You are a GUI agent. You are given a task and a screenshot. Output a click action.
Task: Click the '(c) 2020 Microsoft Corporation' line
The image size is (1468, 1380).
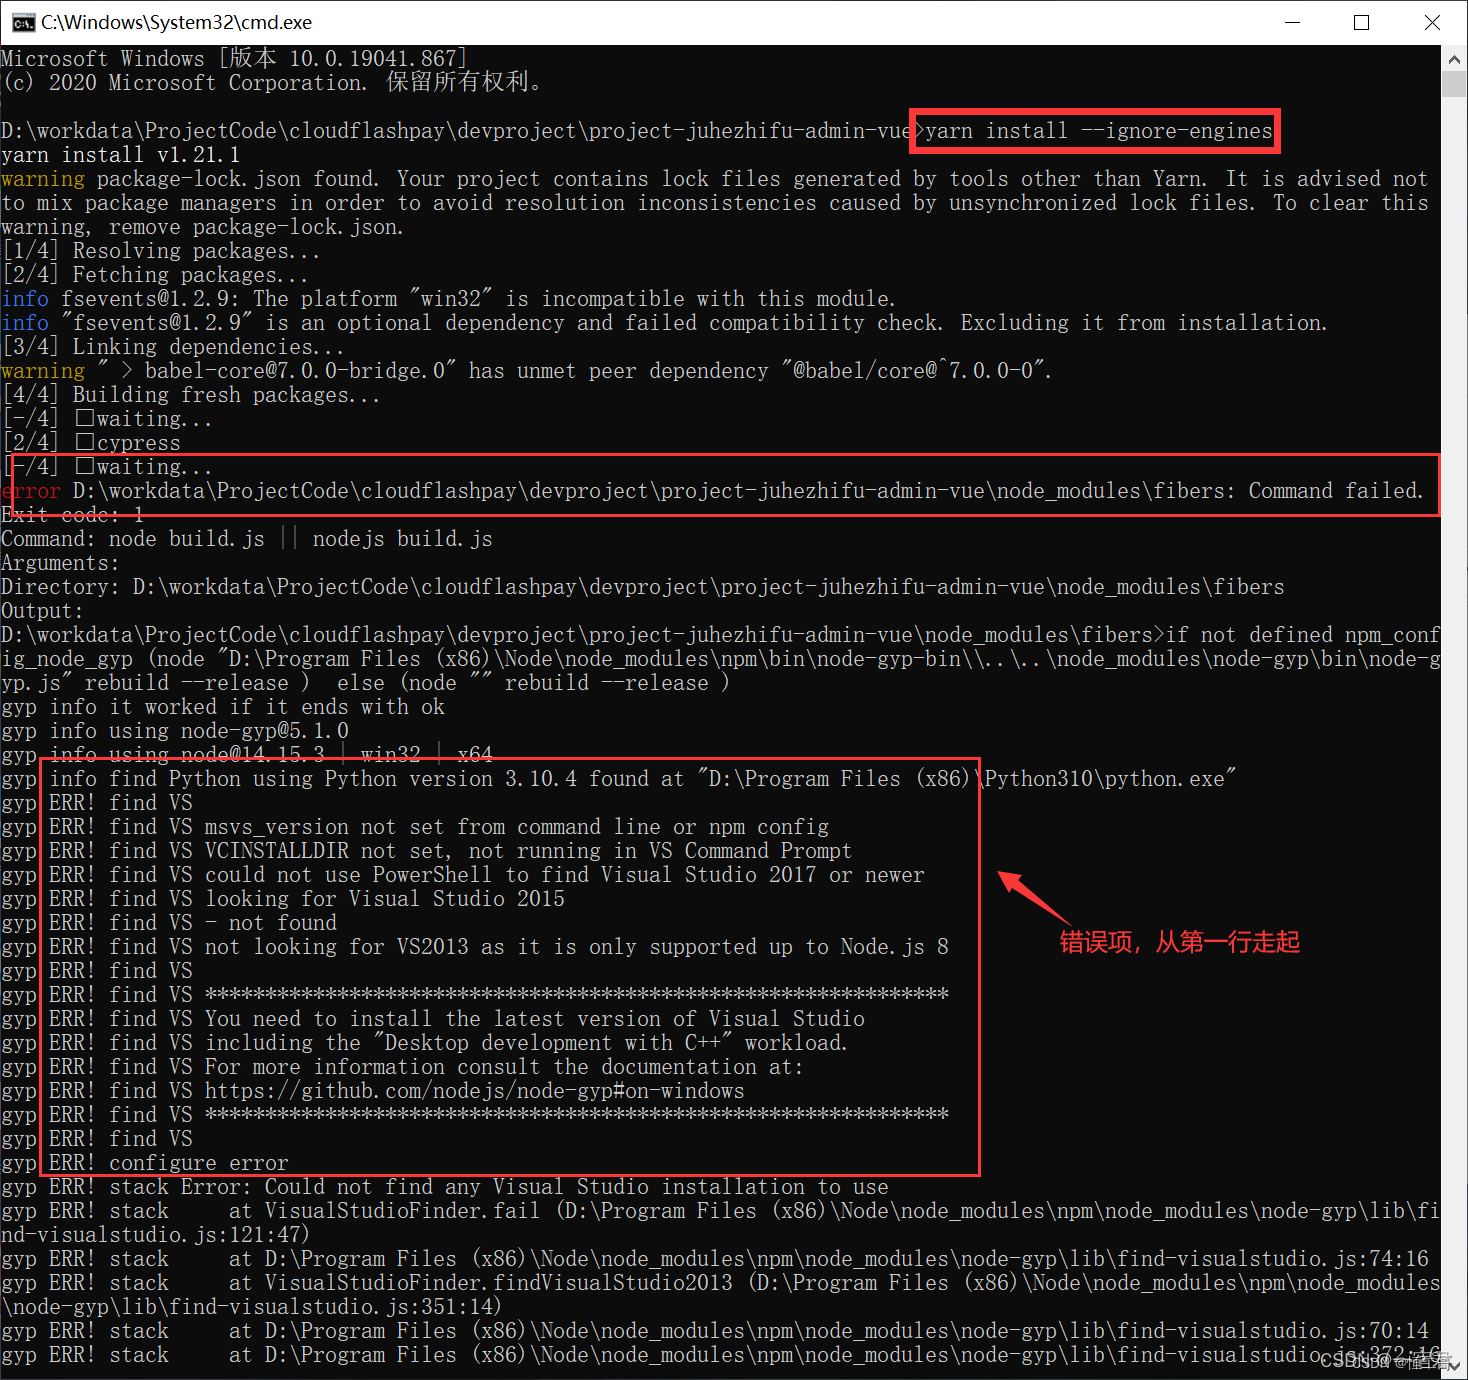(271, 83)
